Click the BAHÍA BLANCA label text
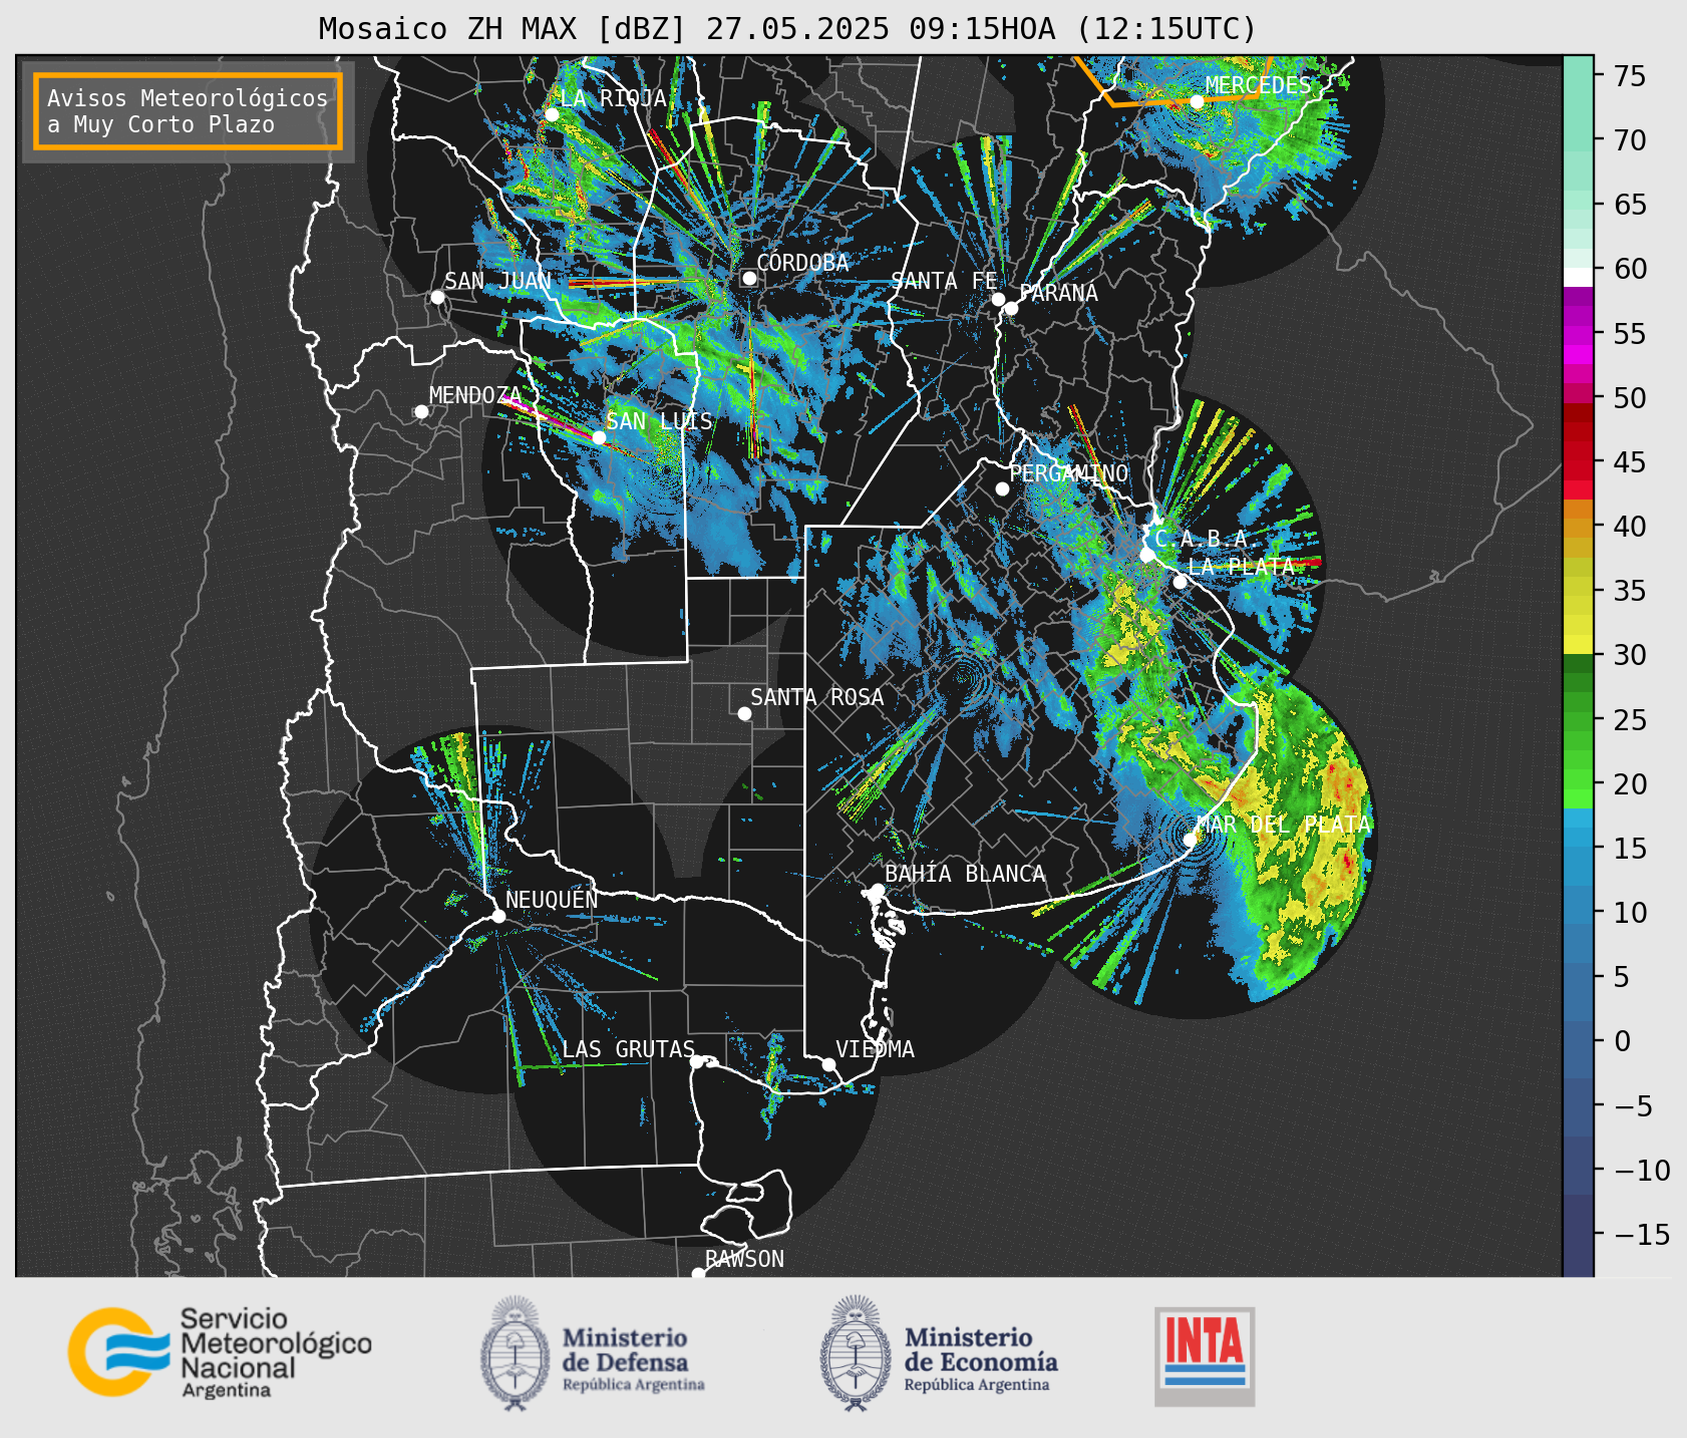Screen dimensions: 1687x1438 coord(965,873)
